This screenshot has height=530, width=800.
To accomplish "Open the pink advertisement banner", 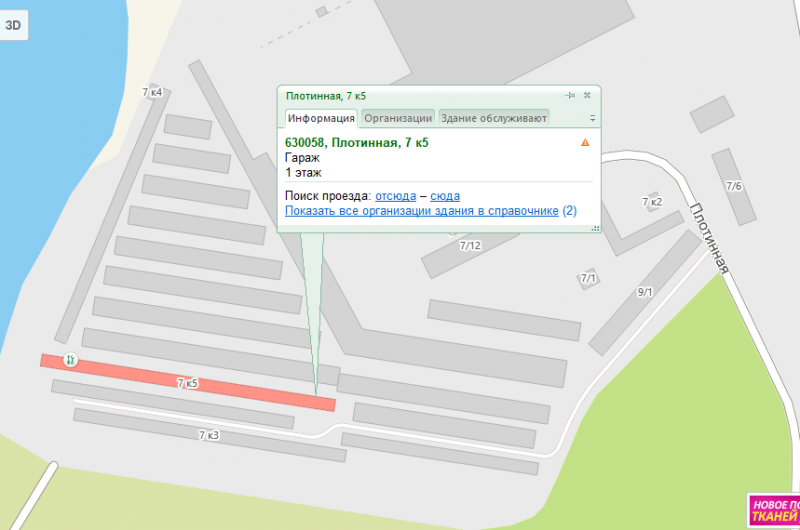I will coord(773,510).
